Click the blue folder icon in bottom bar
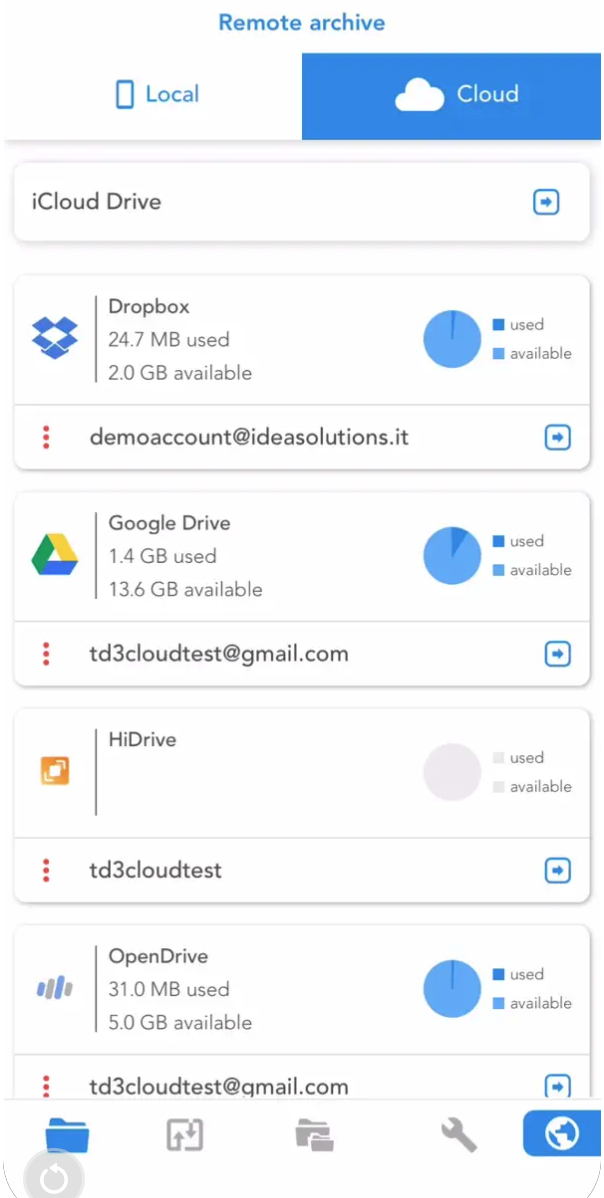604x1198 pixels. [x=67, y=1135]
